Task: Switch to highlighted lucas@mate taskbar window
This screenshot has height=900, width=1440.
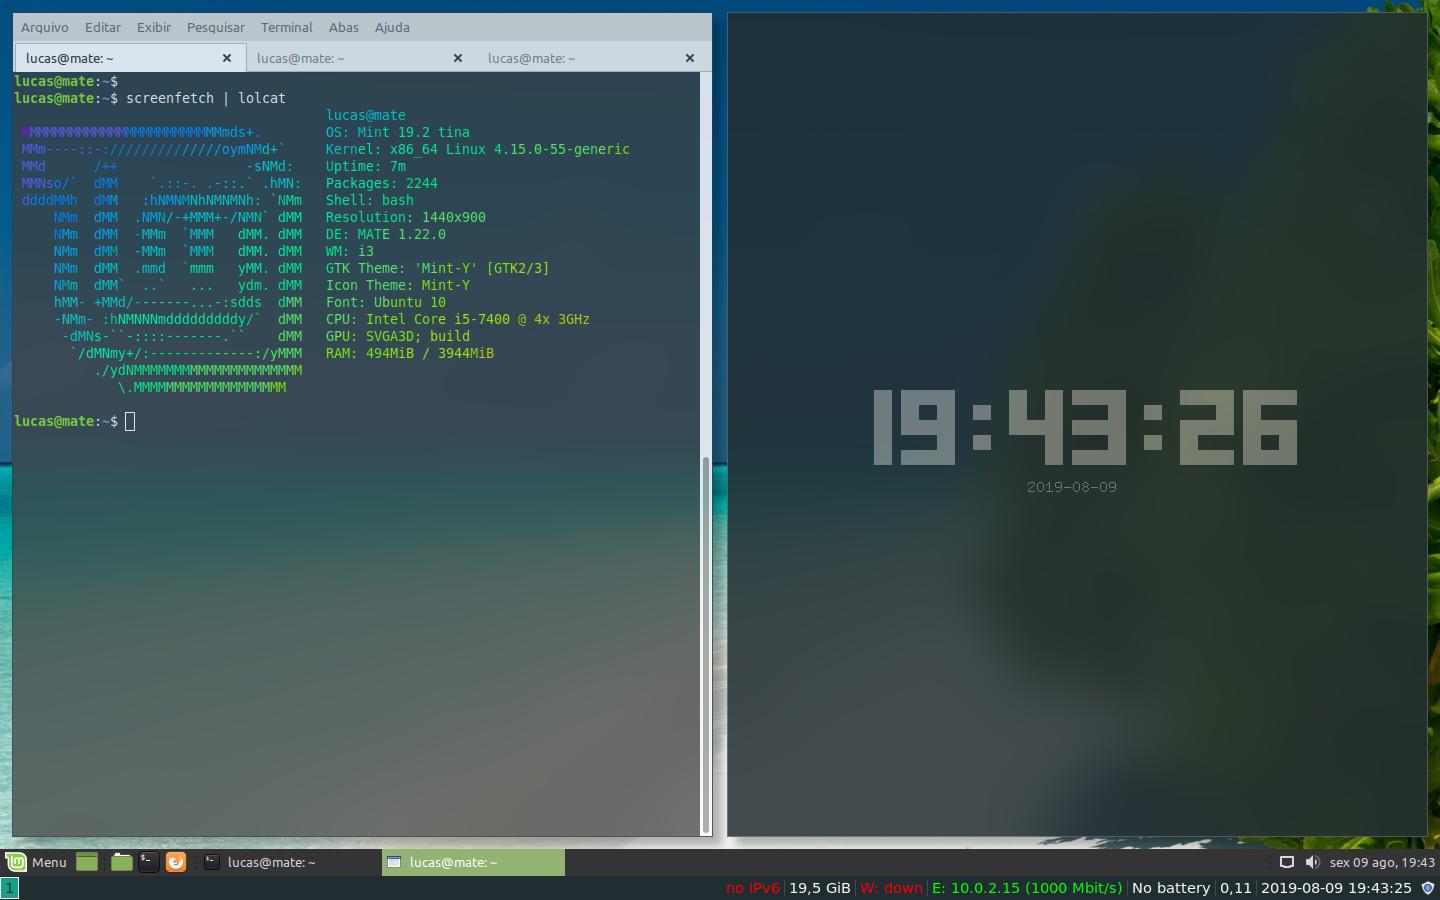Action: (473, 862)
